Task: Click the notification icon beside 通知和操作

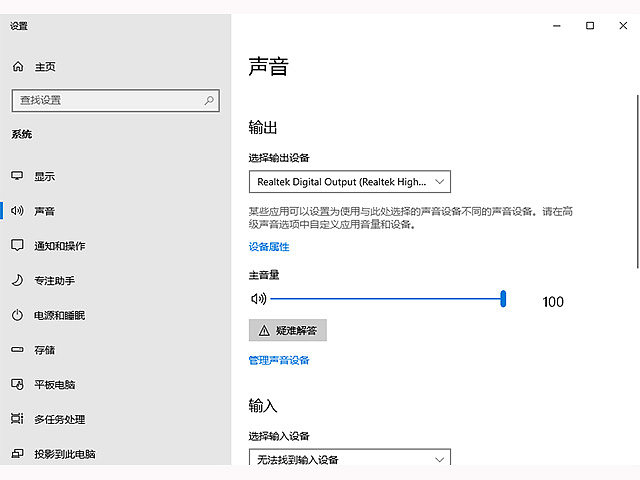Action: pyautogui.click(x=17, y=245)
